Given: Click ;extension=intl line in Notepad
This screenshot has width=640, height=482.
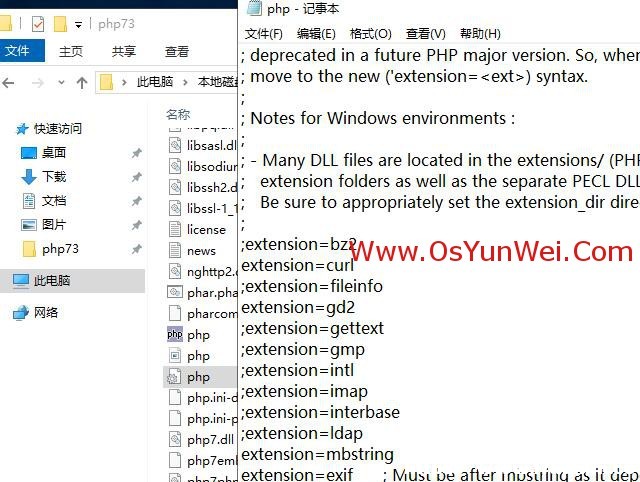Looking at the screenshot, I should pos(297,371).
